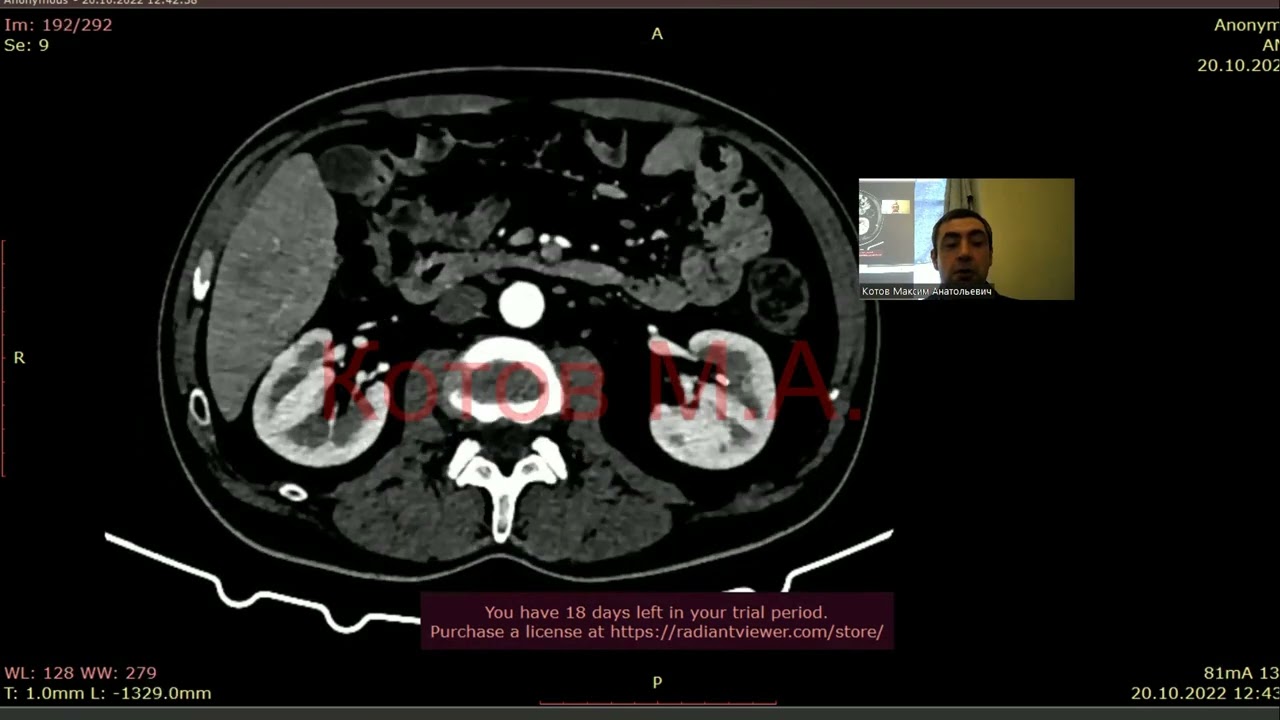
Task: Click the patient label 'Anonym' at top right
Action: (x=1246, y=25)
